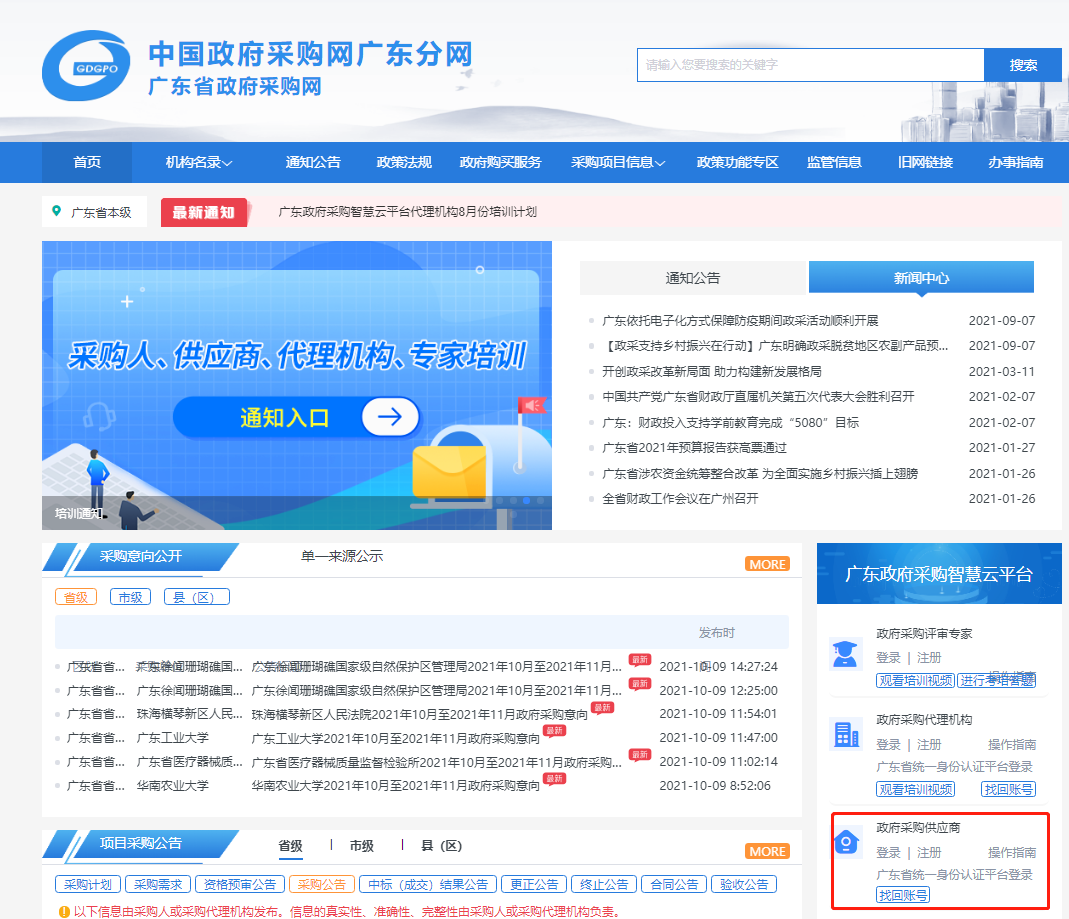The width and height of the screenshot is (1069, 919).
Task: Click MORE in 项目采购公告 section
Action: 768,851
